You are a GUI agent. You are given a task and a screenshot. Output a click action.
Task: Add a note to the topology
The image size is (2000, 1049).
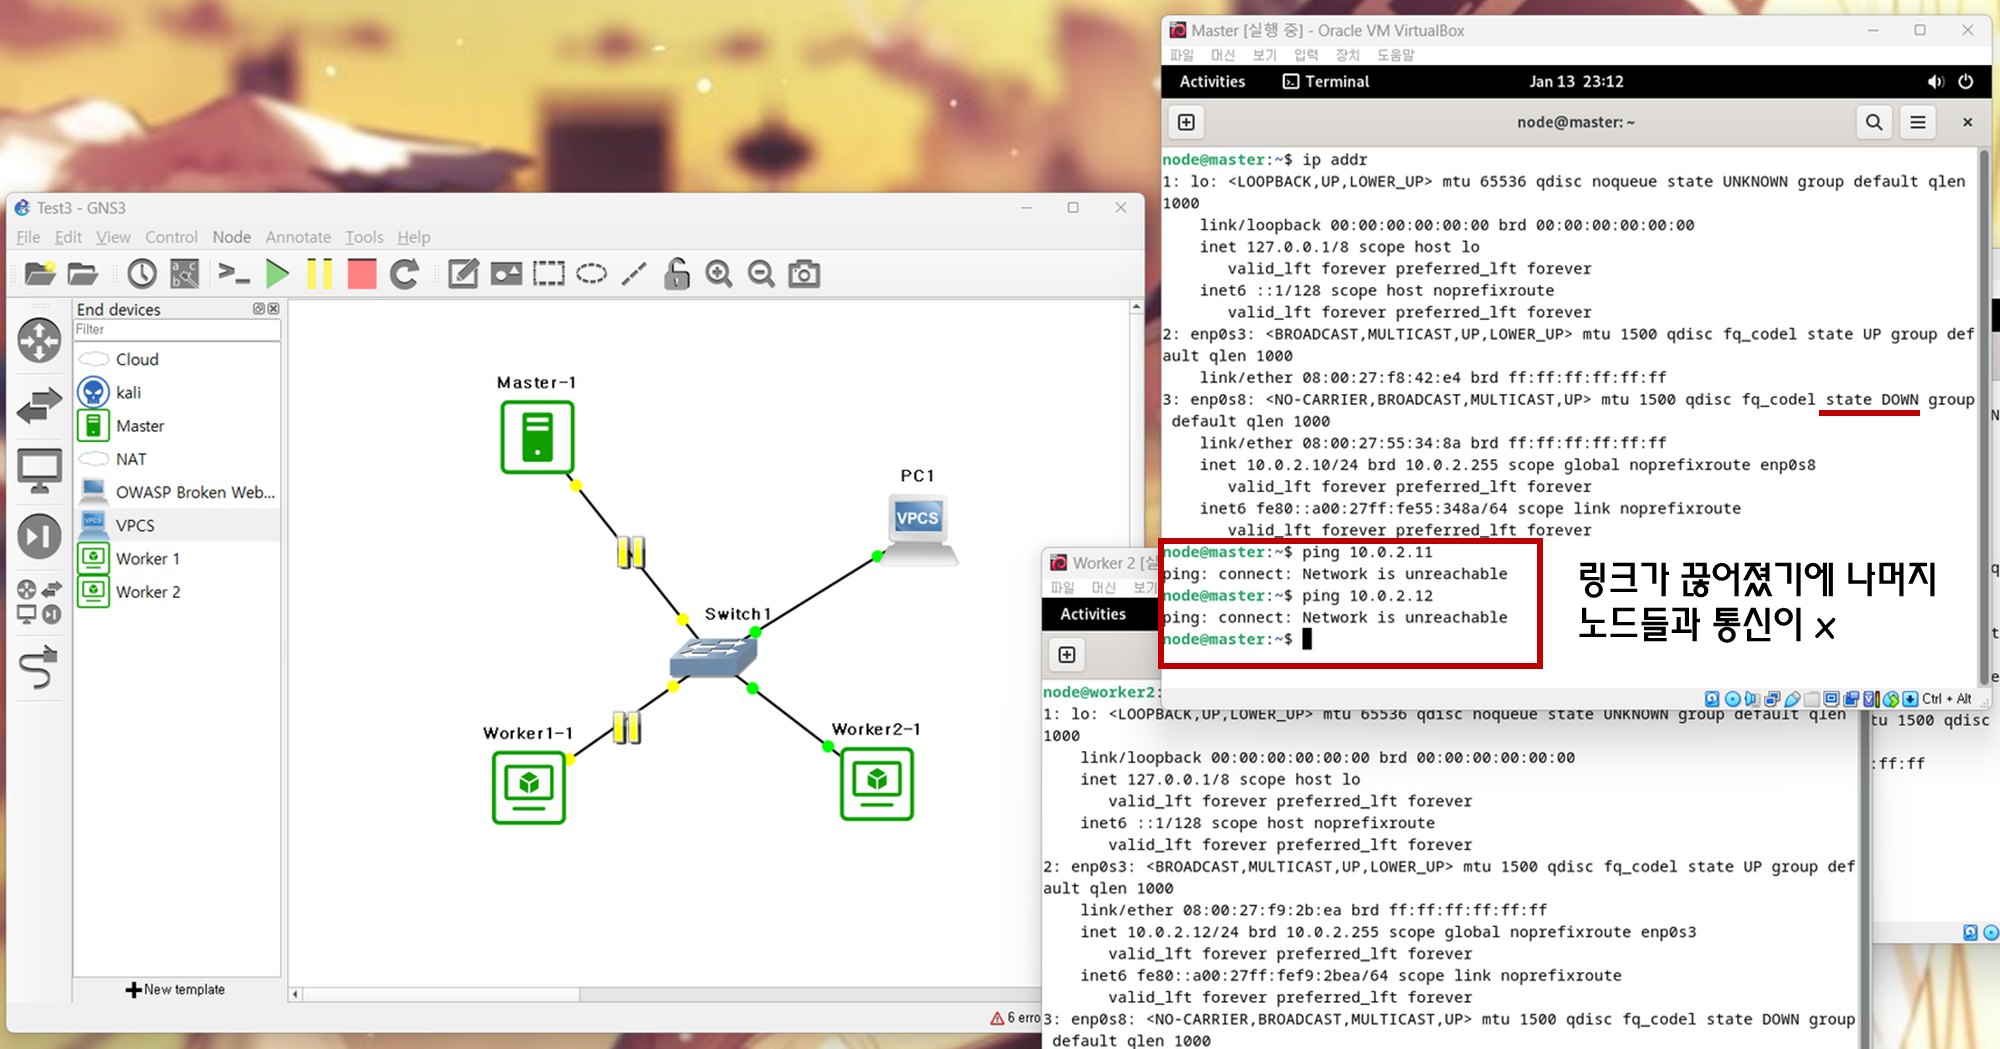463,273
